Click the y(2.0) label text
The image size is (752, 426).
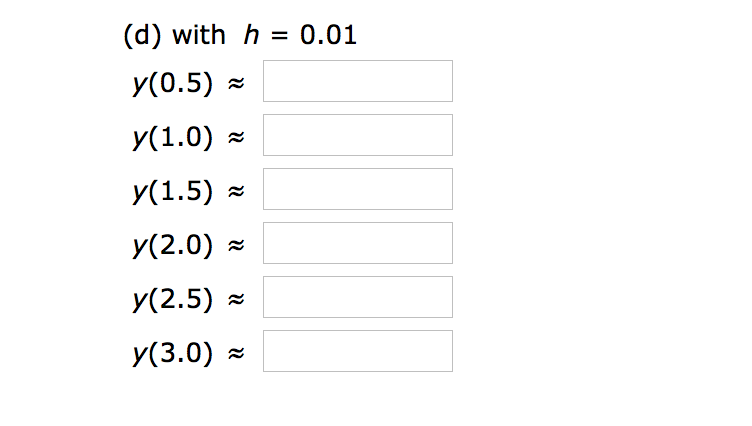click(173, 245)
